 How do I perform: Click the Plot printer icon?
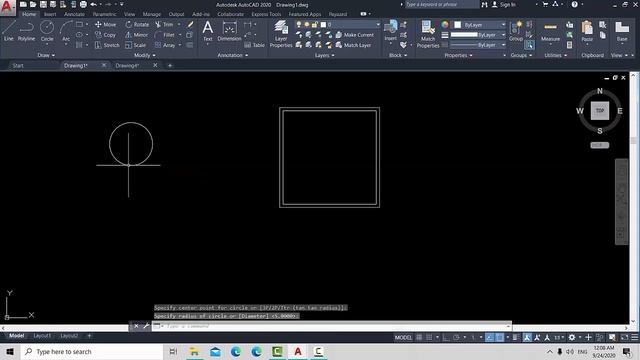click(83, 4)
